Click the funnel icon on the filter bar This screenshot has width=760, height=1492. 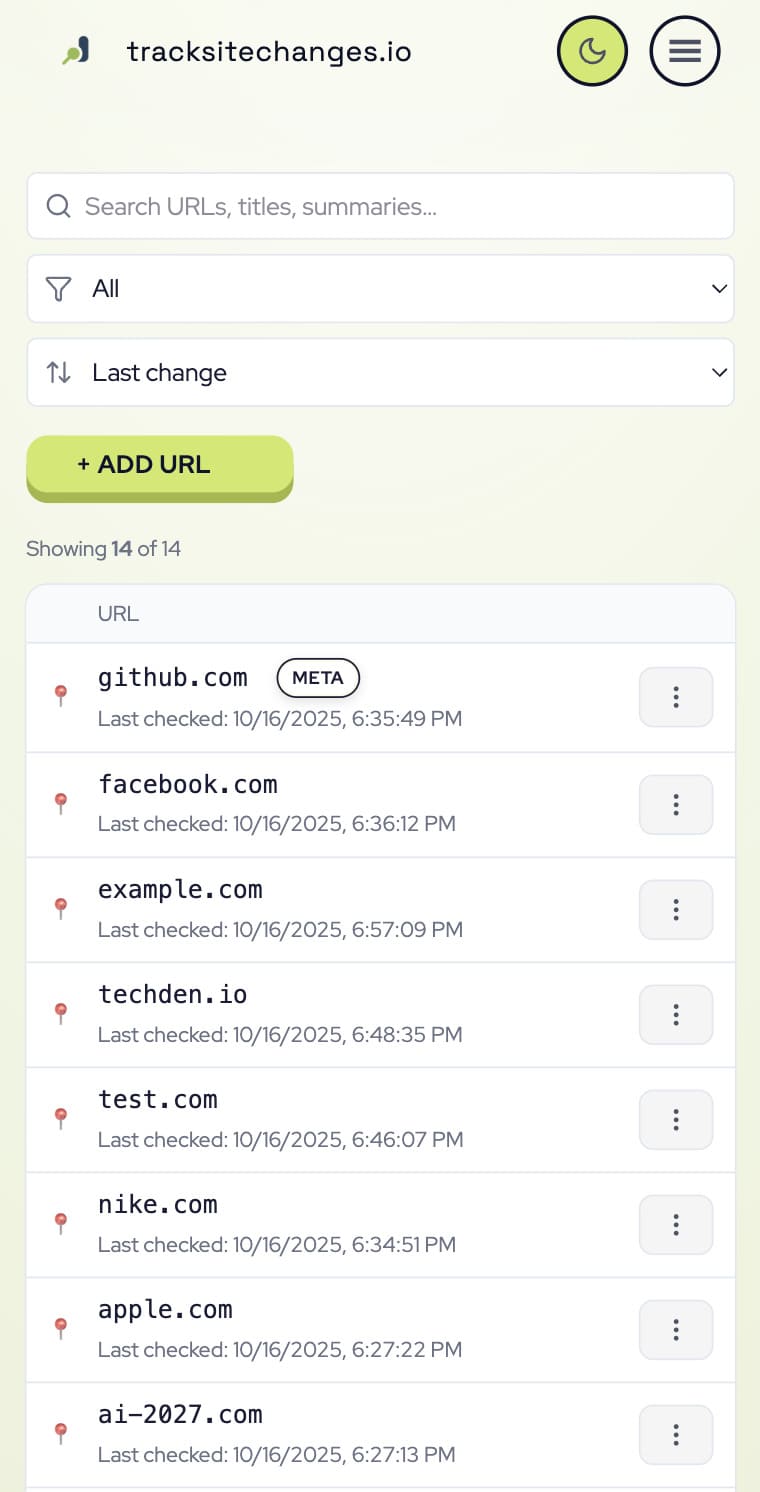[x=58, y=288]
